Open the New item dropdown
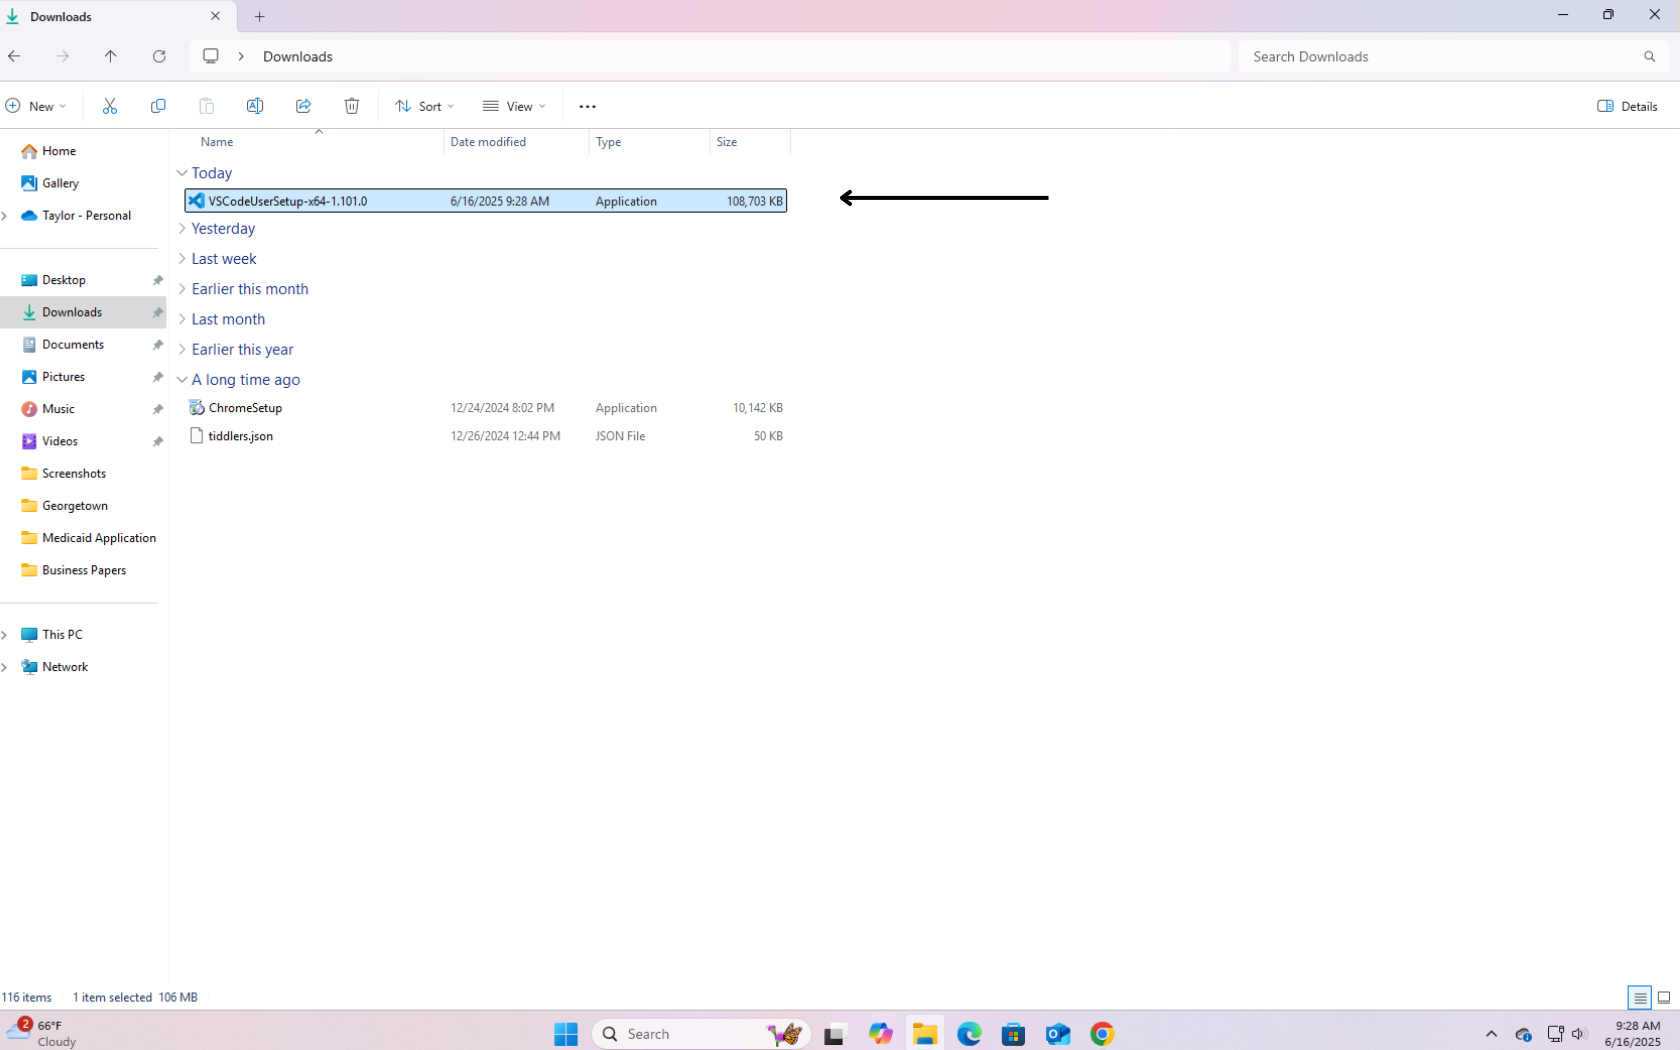 (x=36, y=106)
